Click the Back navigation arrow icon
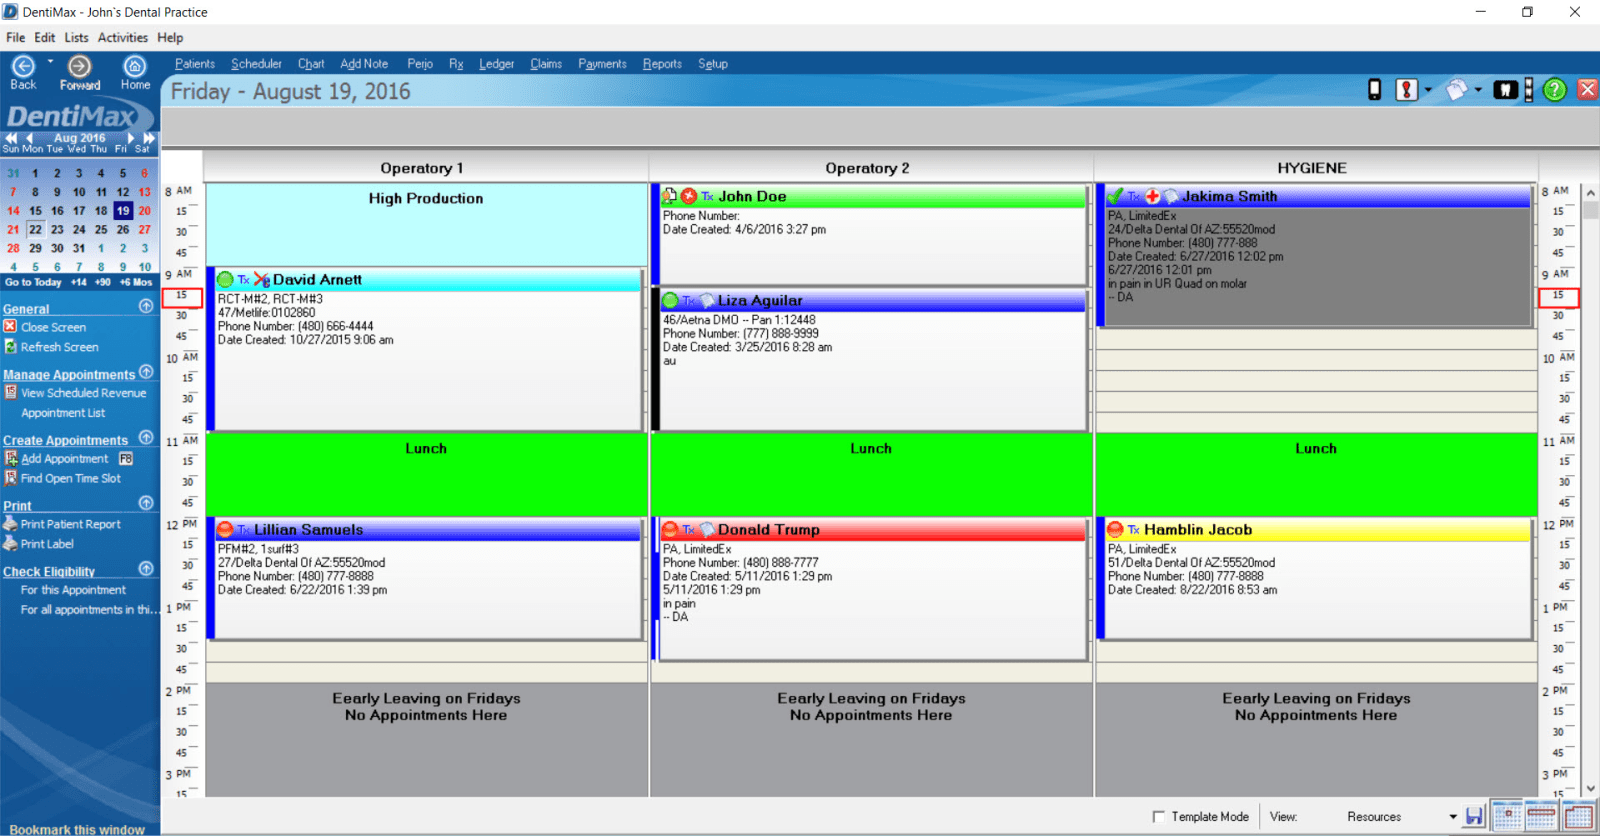The height and width of the screenshot is (836, 1600). click(23, 66)
